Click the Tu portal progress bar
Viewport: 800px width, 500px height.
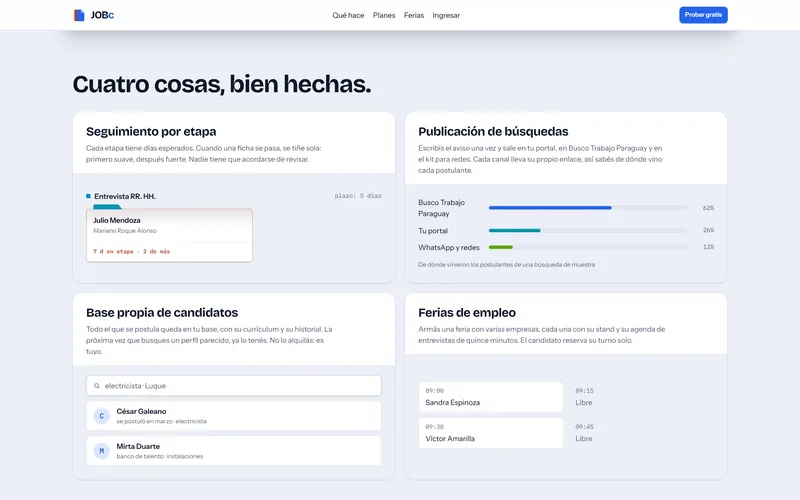[588, 230]
